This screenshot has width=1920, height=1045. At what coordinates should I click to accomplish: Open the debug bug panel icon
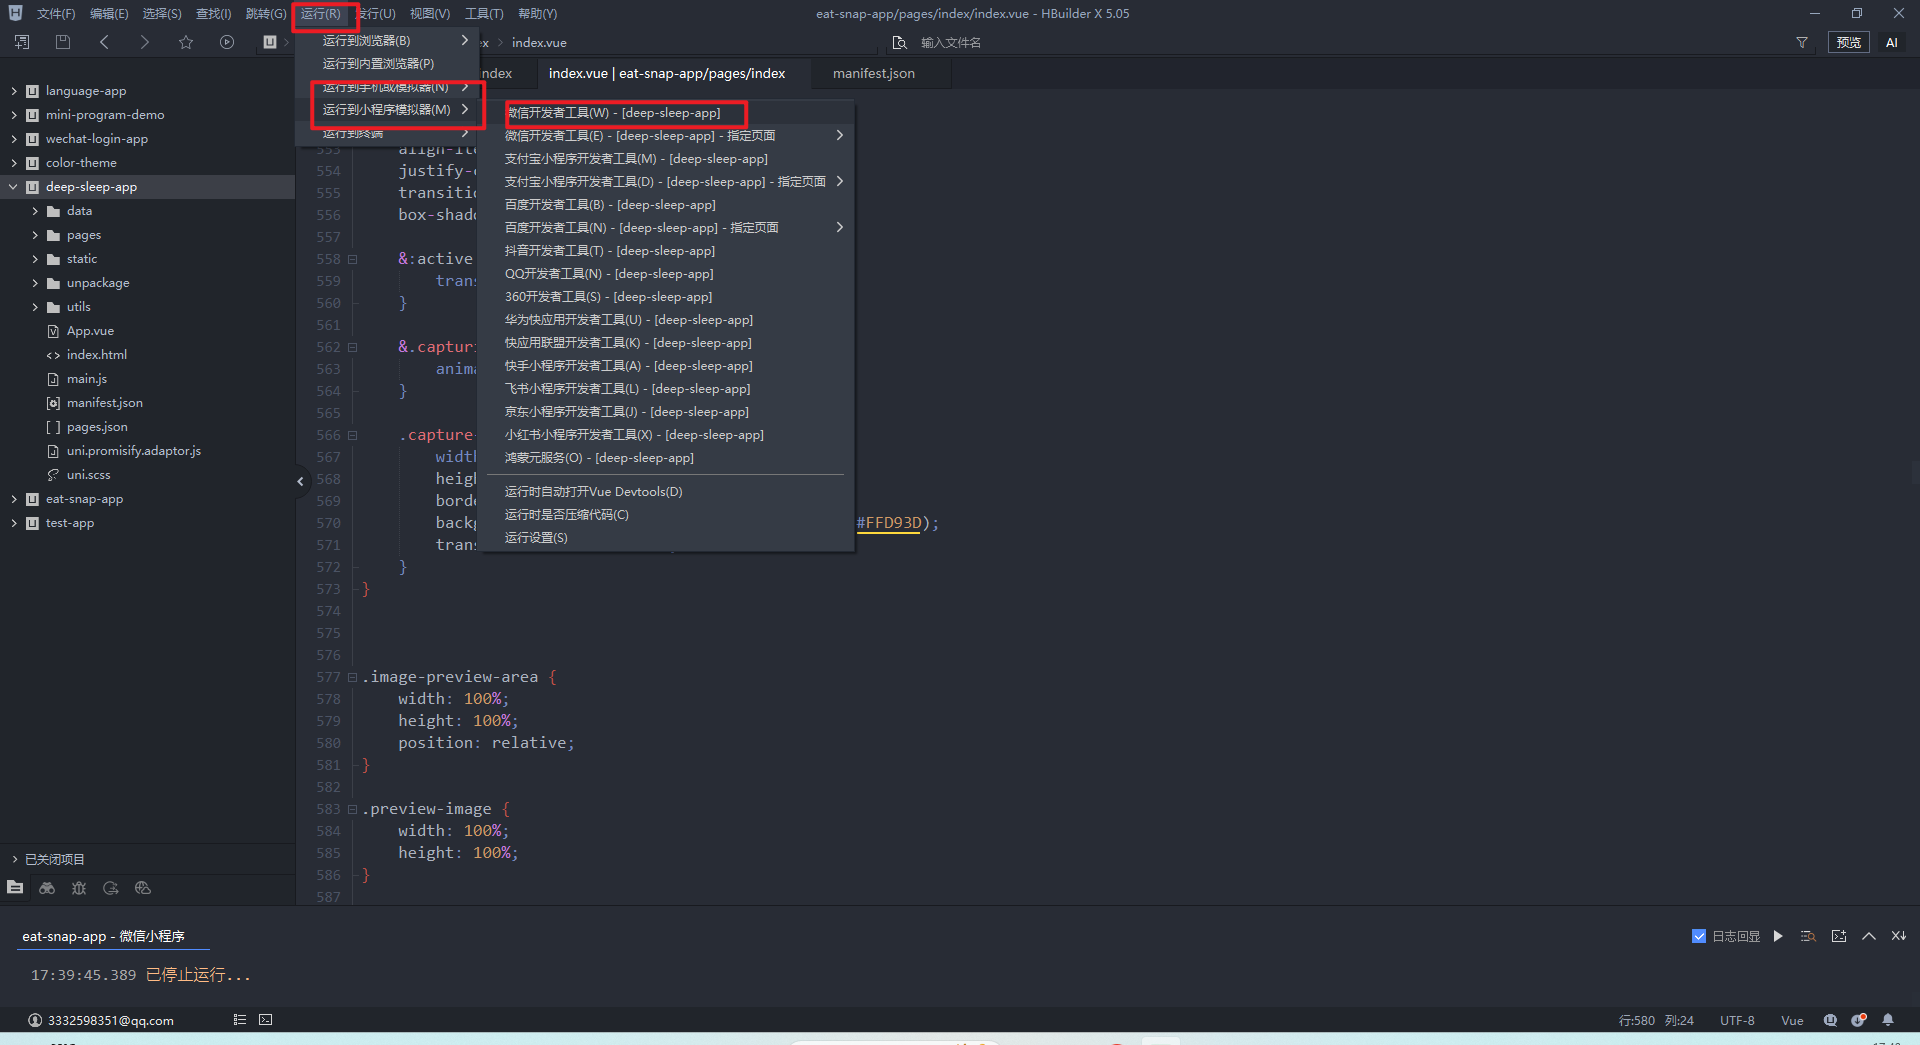[79, 888]
